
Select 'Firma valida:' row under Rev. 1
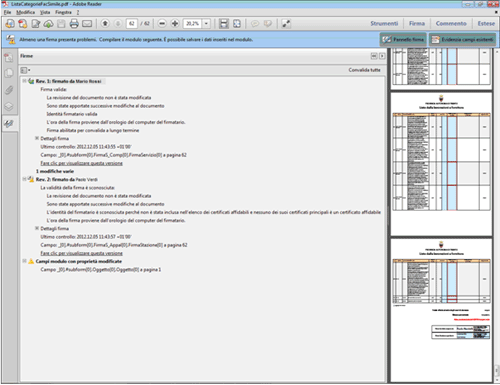[x=54, y=89]
